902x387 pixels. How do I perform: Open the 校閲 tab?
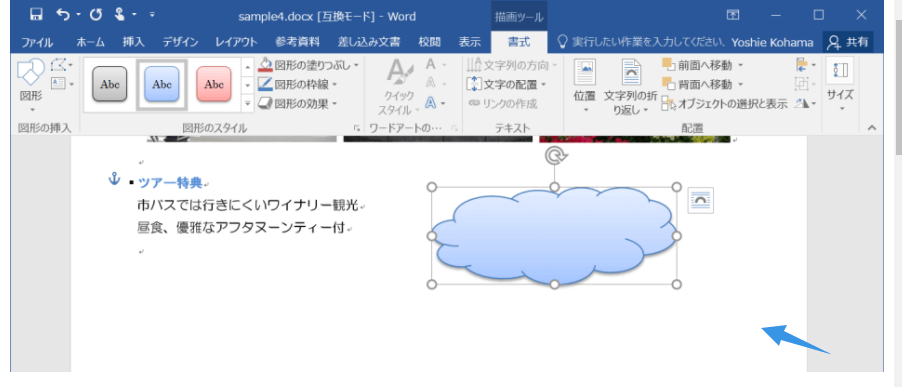point(429,42)
